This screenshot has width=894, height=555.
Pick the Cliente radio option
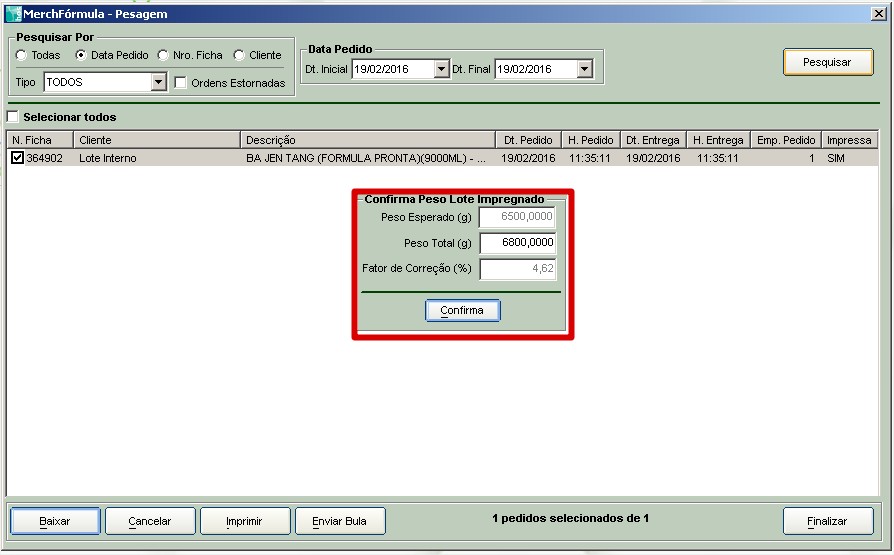(x=239, y=55)
